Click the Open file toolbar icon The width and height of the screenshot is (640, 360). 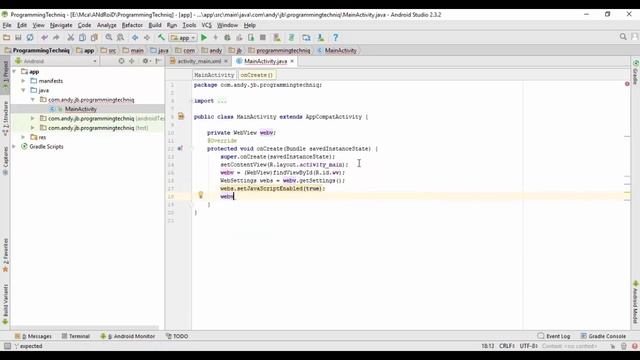(x=7, y=38)
